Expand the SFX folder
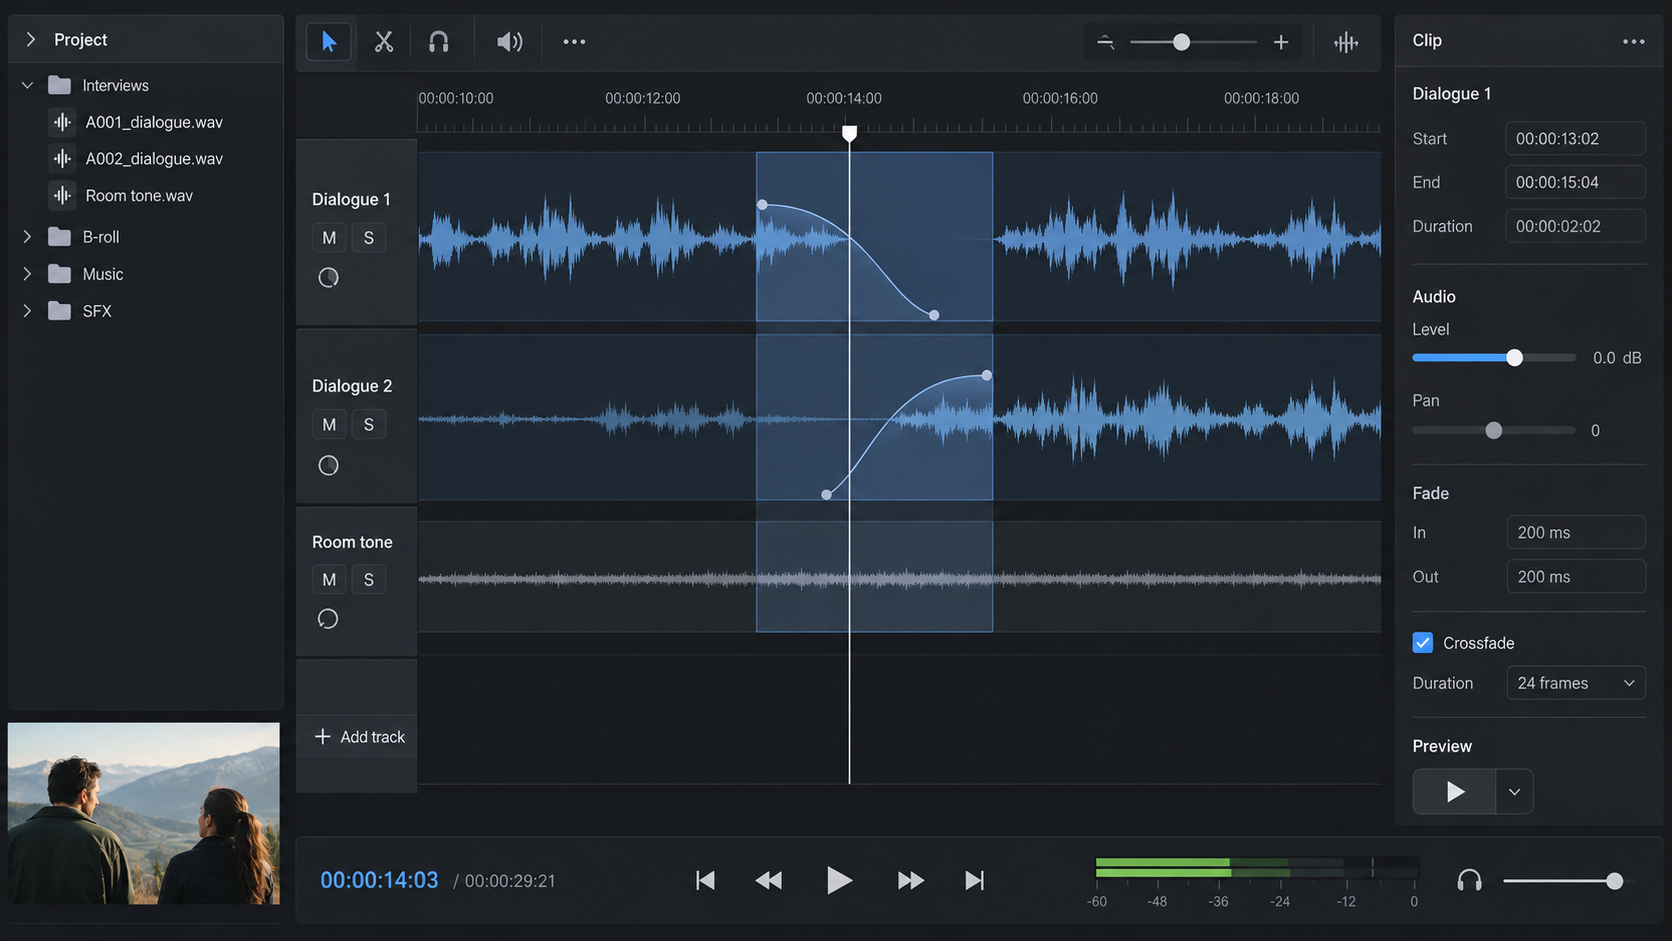This screenshot has height=941, width=1672. [28, 311]
